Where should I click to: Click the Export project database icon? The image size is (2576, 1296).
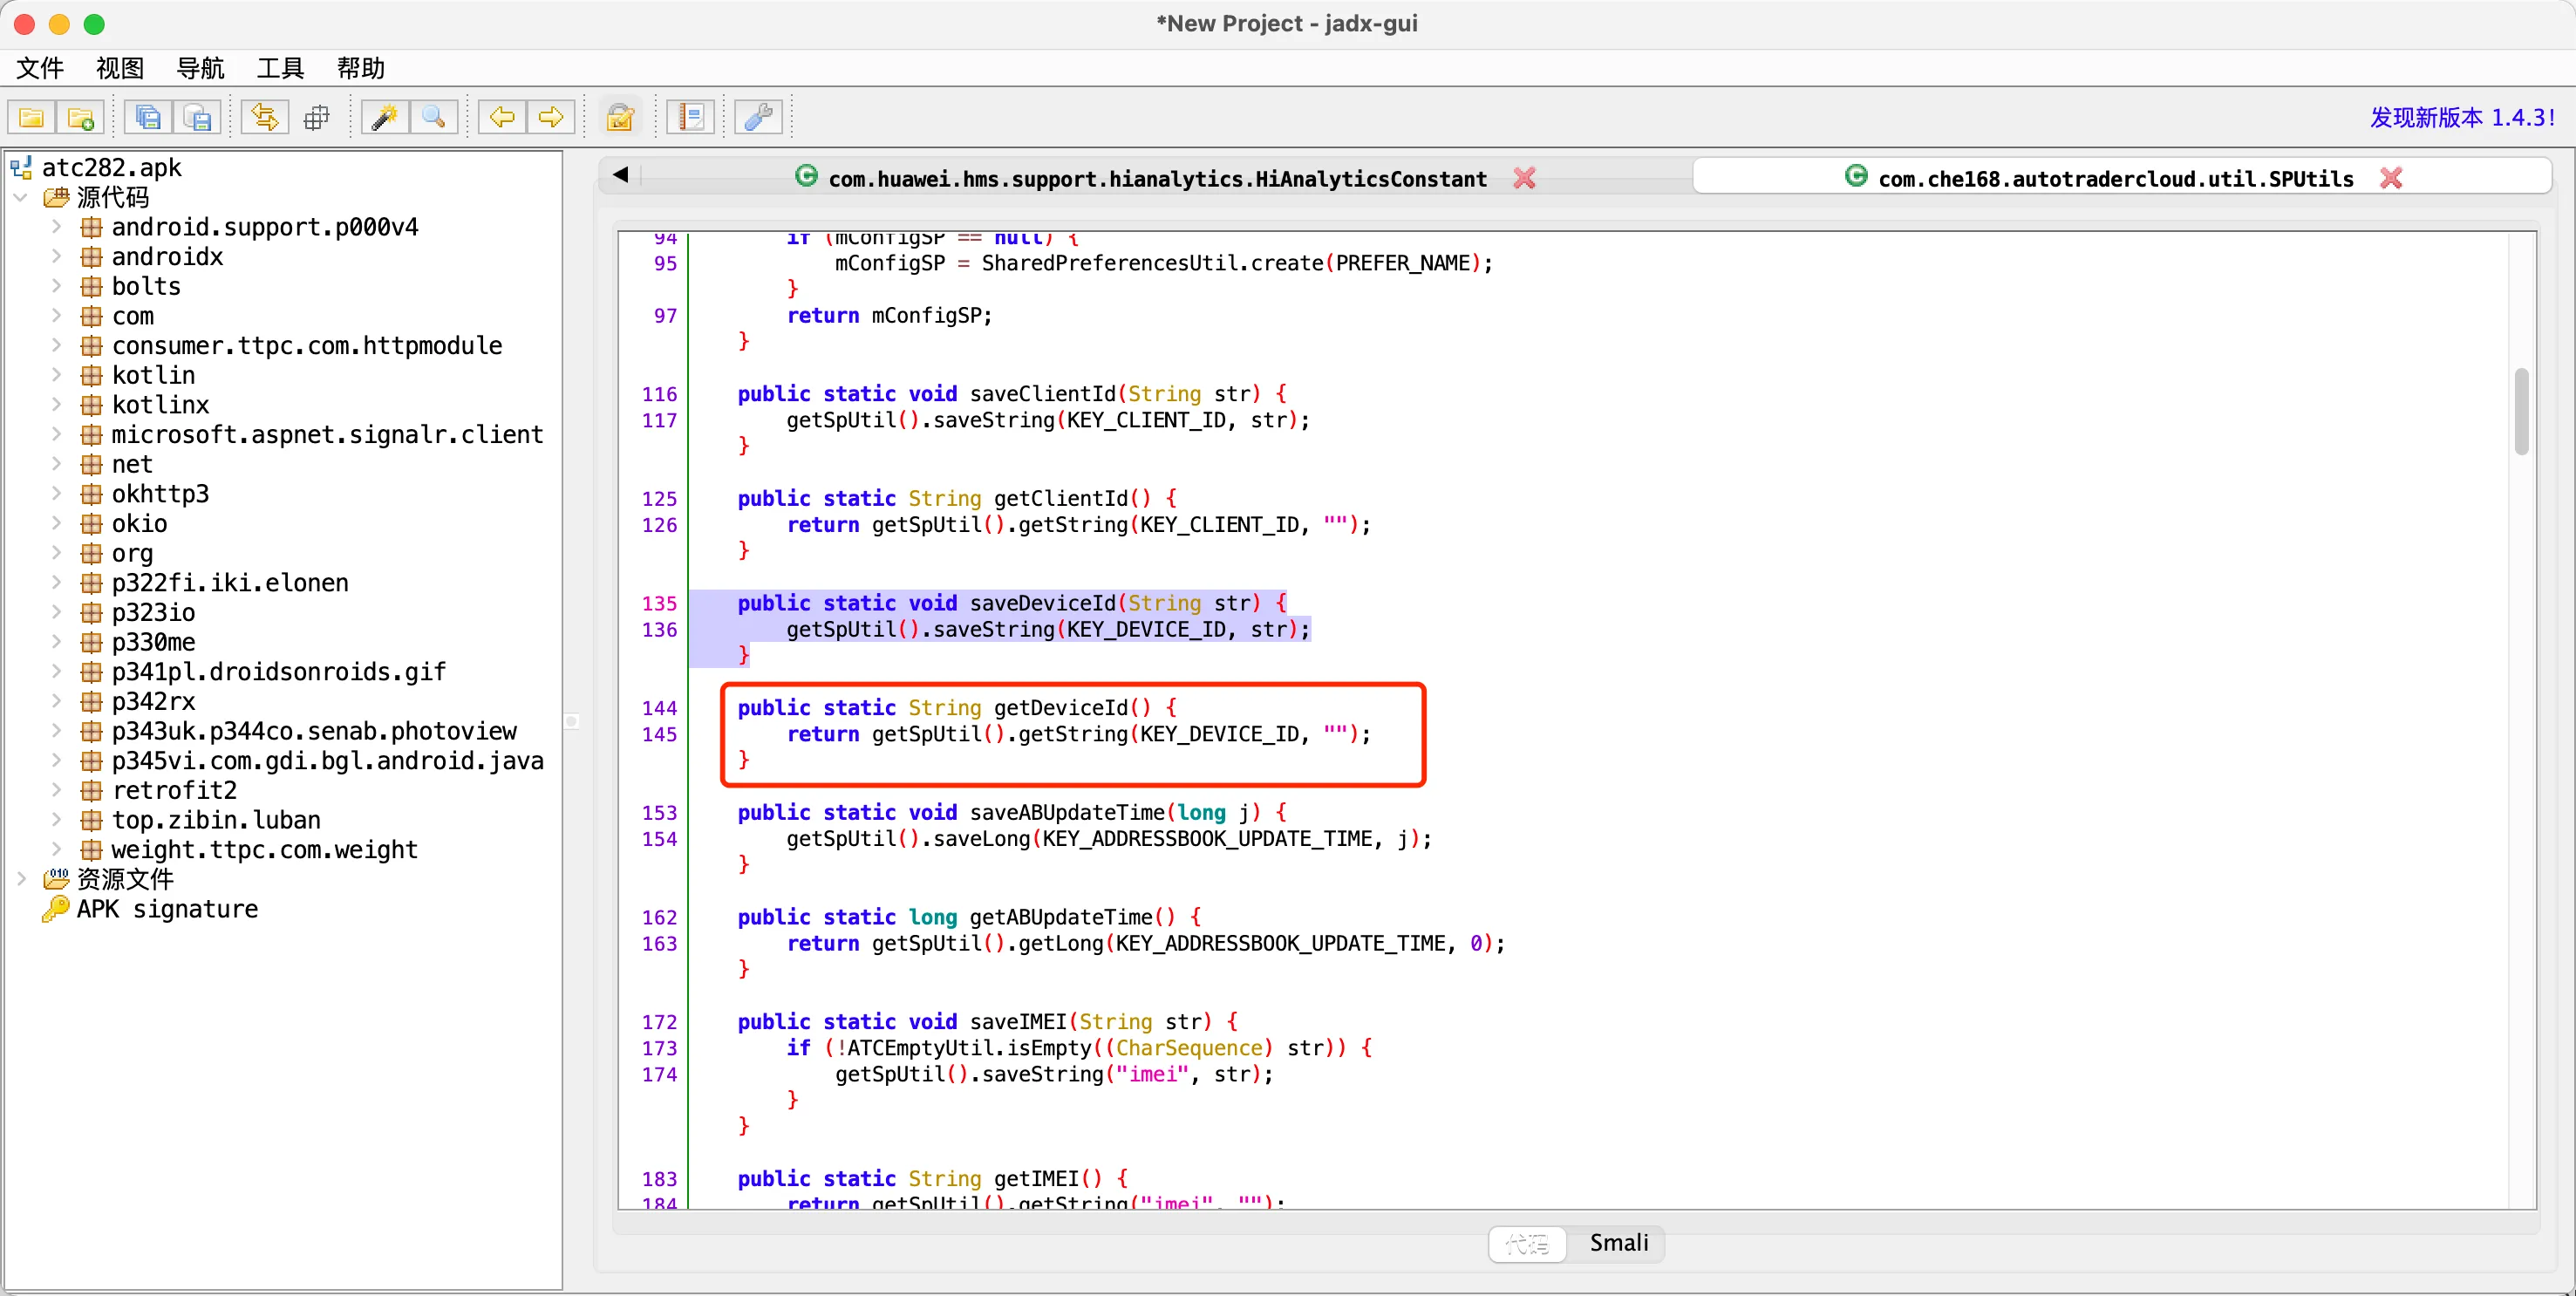pyautogui.click(x=198, y=118)
